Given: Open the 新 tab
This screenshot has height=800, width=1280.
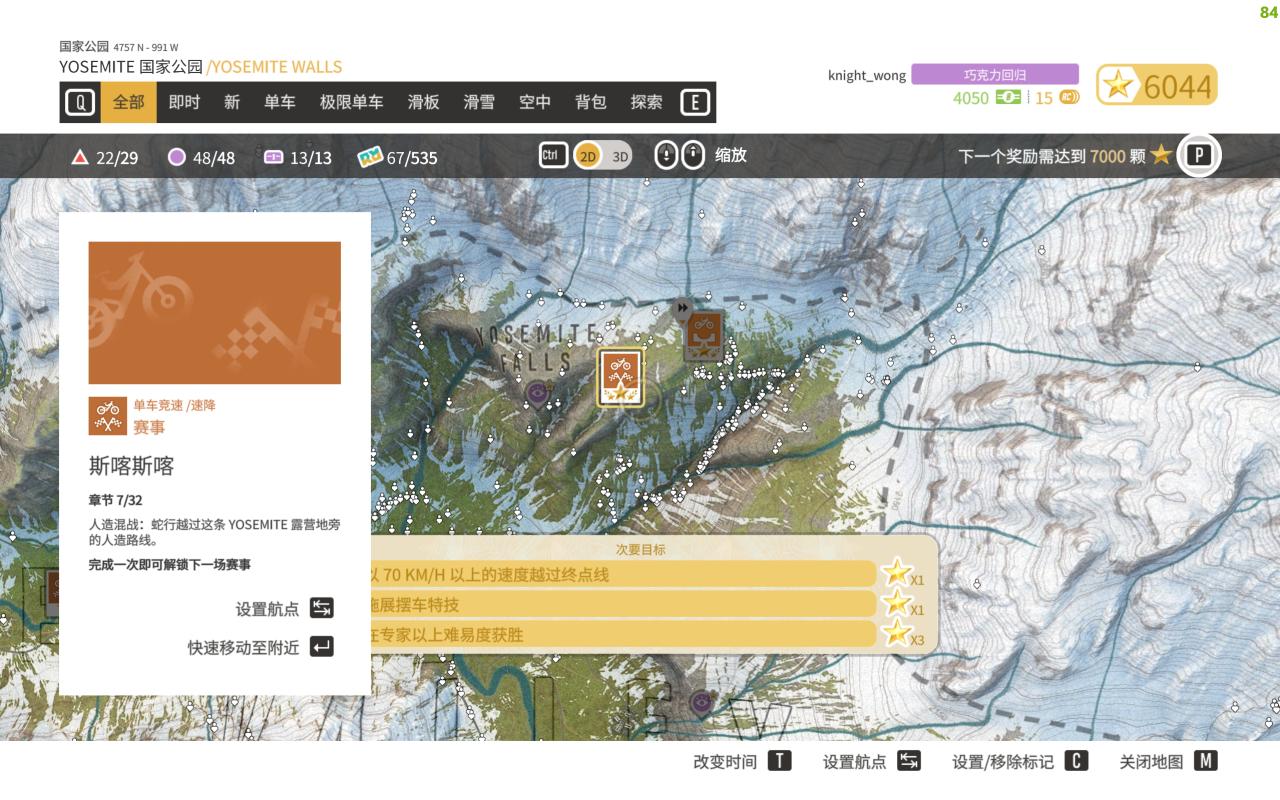Looking at the screenshot, I should point(232,102).
